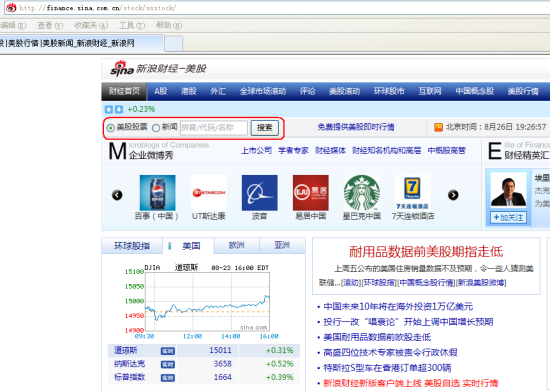Open the 港股 navigation item
This screenshot has height=392, width=550.
pos(189,91)
